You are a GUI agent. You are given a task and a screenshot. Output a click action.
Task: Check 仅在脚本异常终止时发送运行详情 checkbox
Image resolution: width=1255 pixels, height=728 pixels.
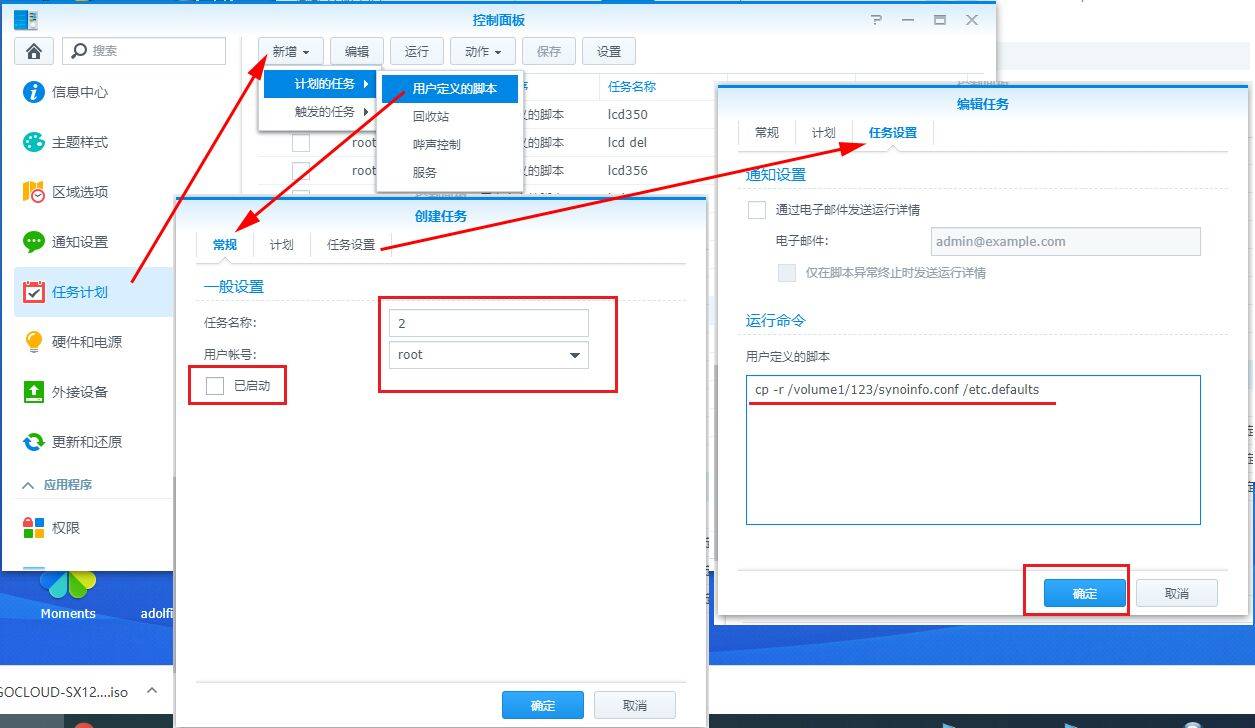787,272
